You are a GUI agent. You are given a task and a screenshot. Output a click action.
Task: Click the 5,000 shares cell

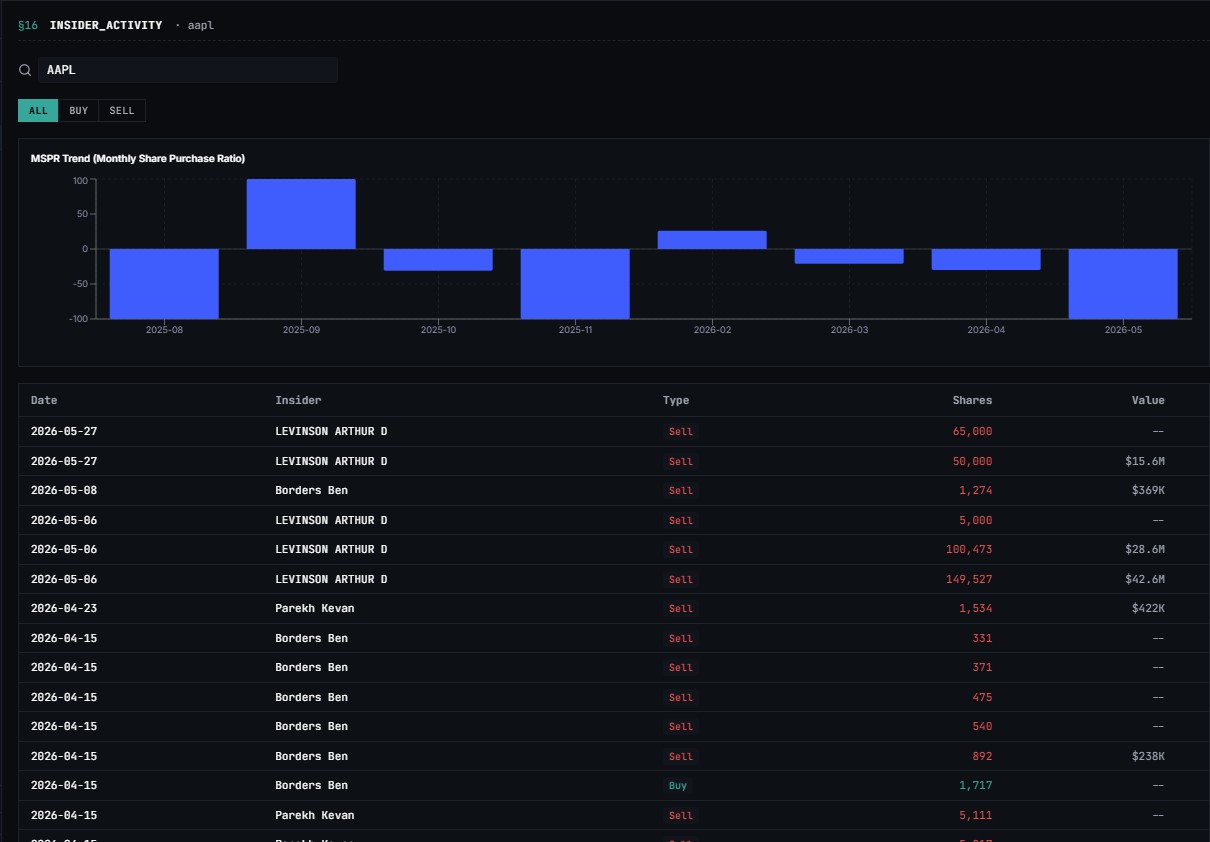[x=976, y=520]
